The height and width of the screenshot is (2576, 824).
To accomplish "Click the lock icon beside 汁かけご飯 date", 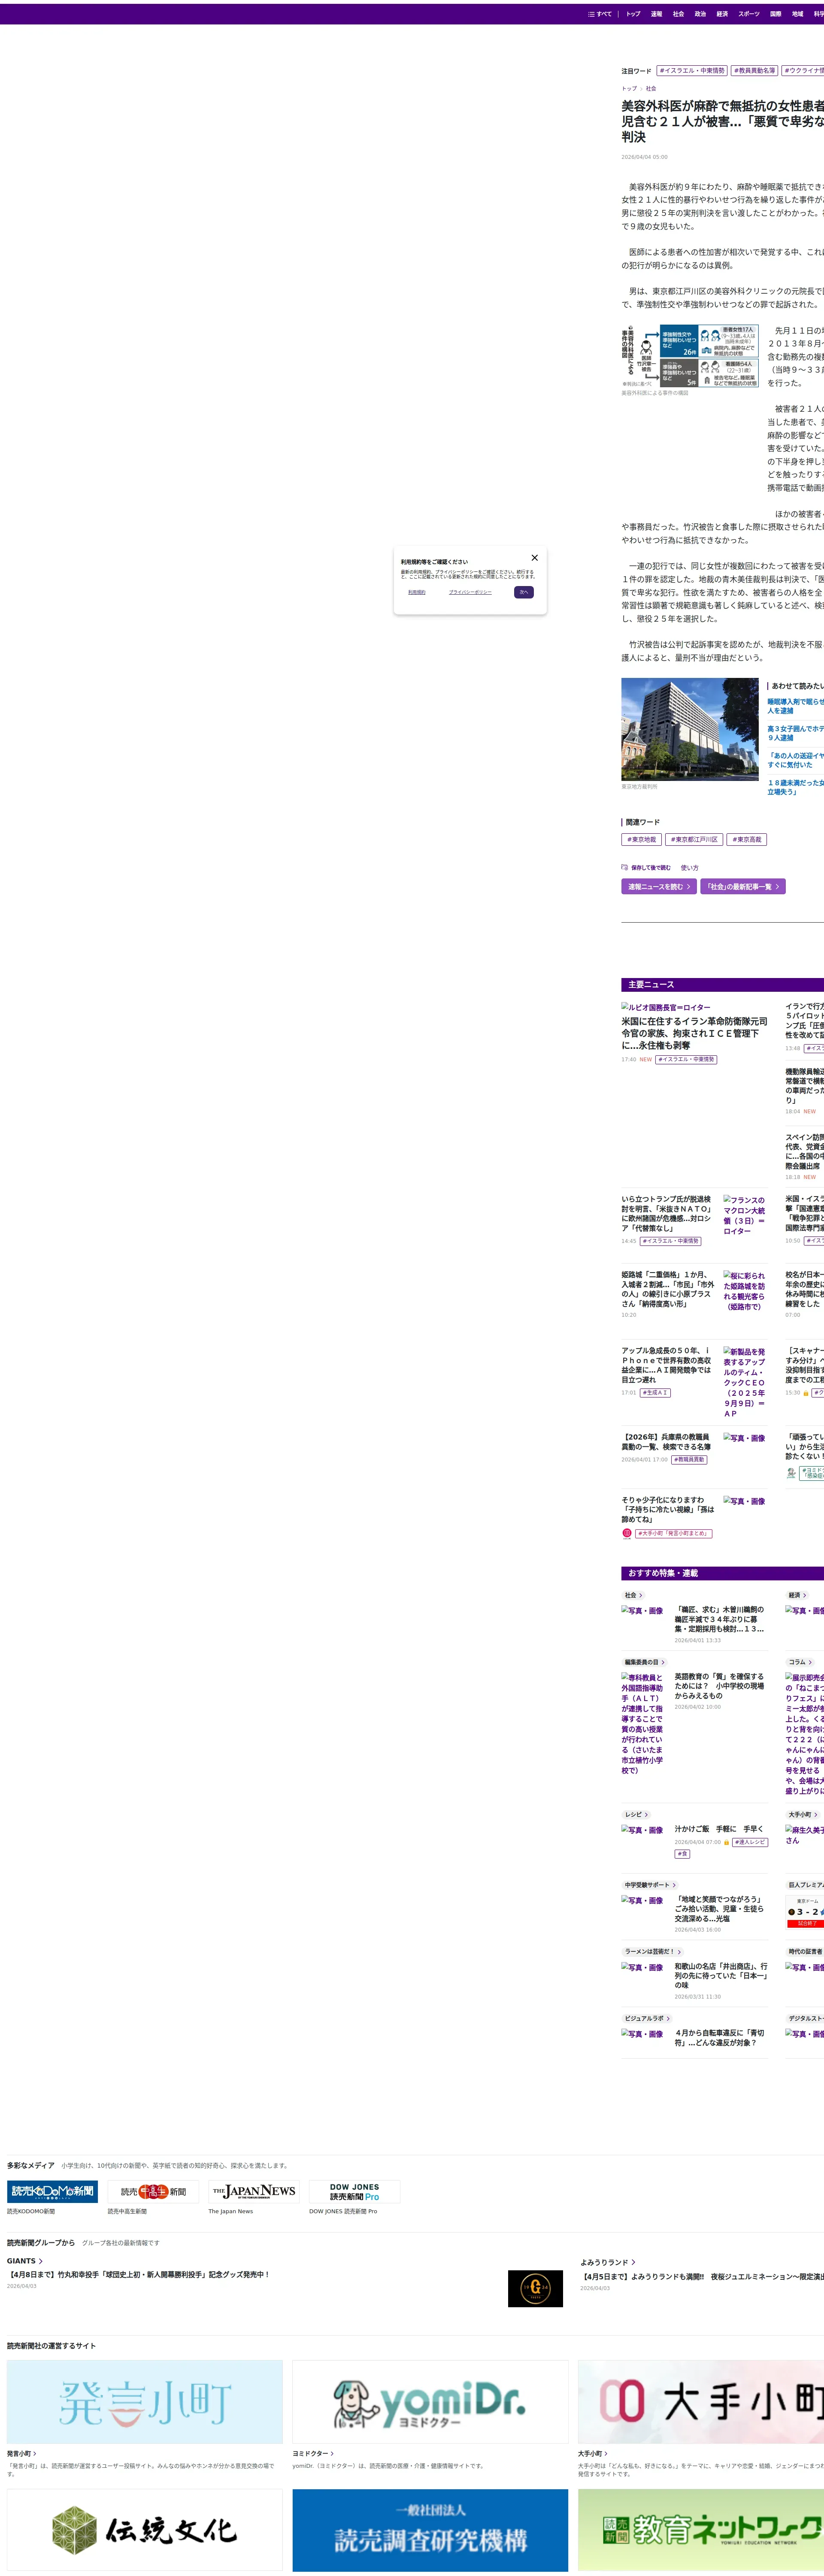I will (x=726, y=1842).
